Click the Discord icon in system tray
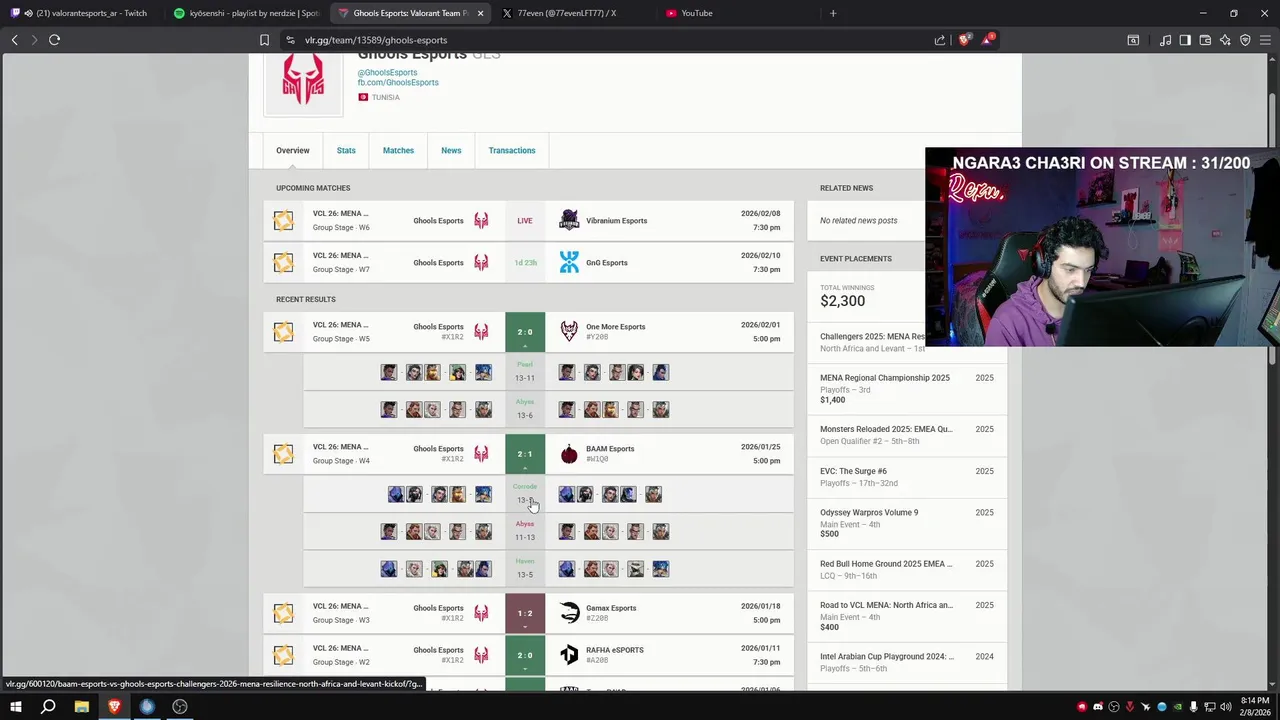Screen dimensions: 1280x720 1098,707
